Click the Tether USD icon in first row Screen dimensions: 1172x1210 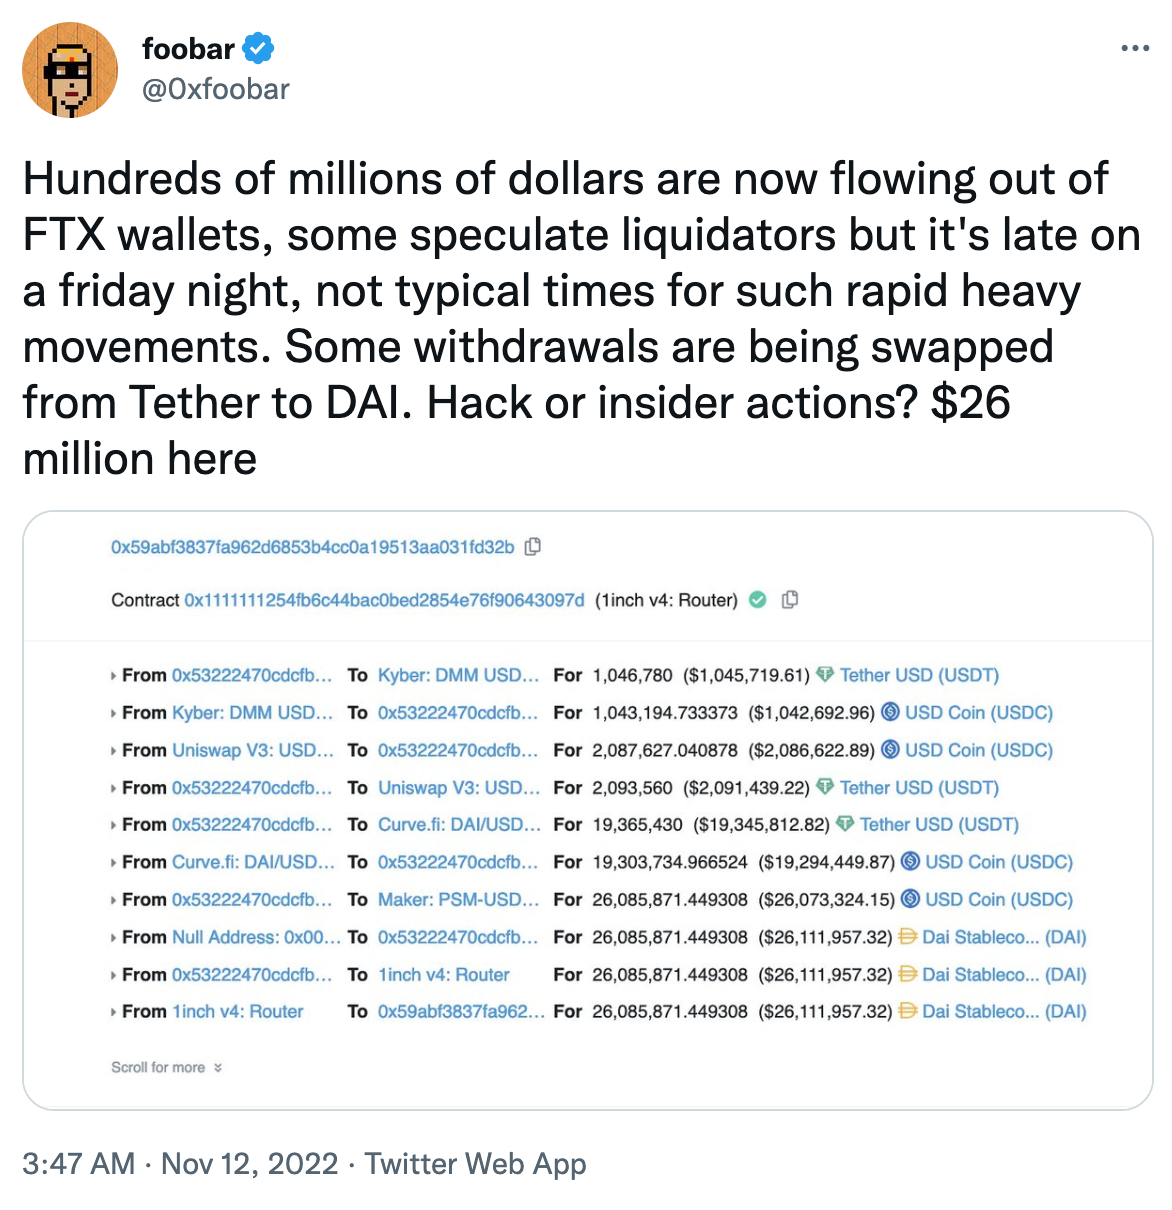825,675
